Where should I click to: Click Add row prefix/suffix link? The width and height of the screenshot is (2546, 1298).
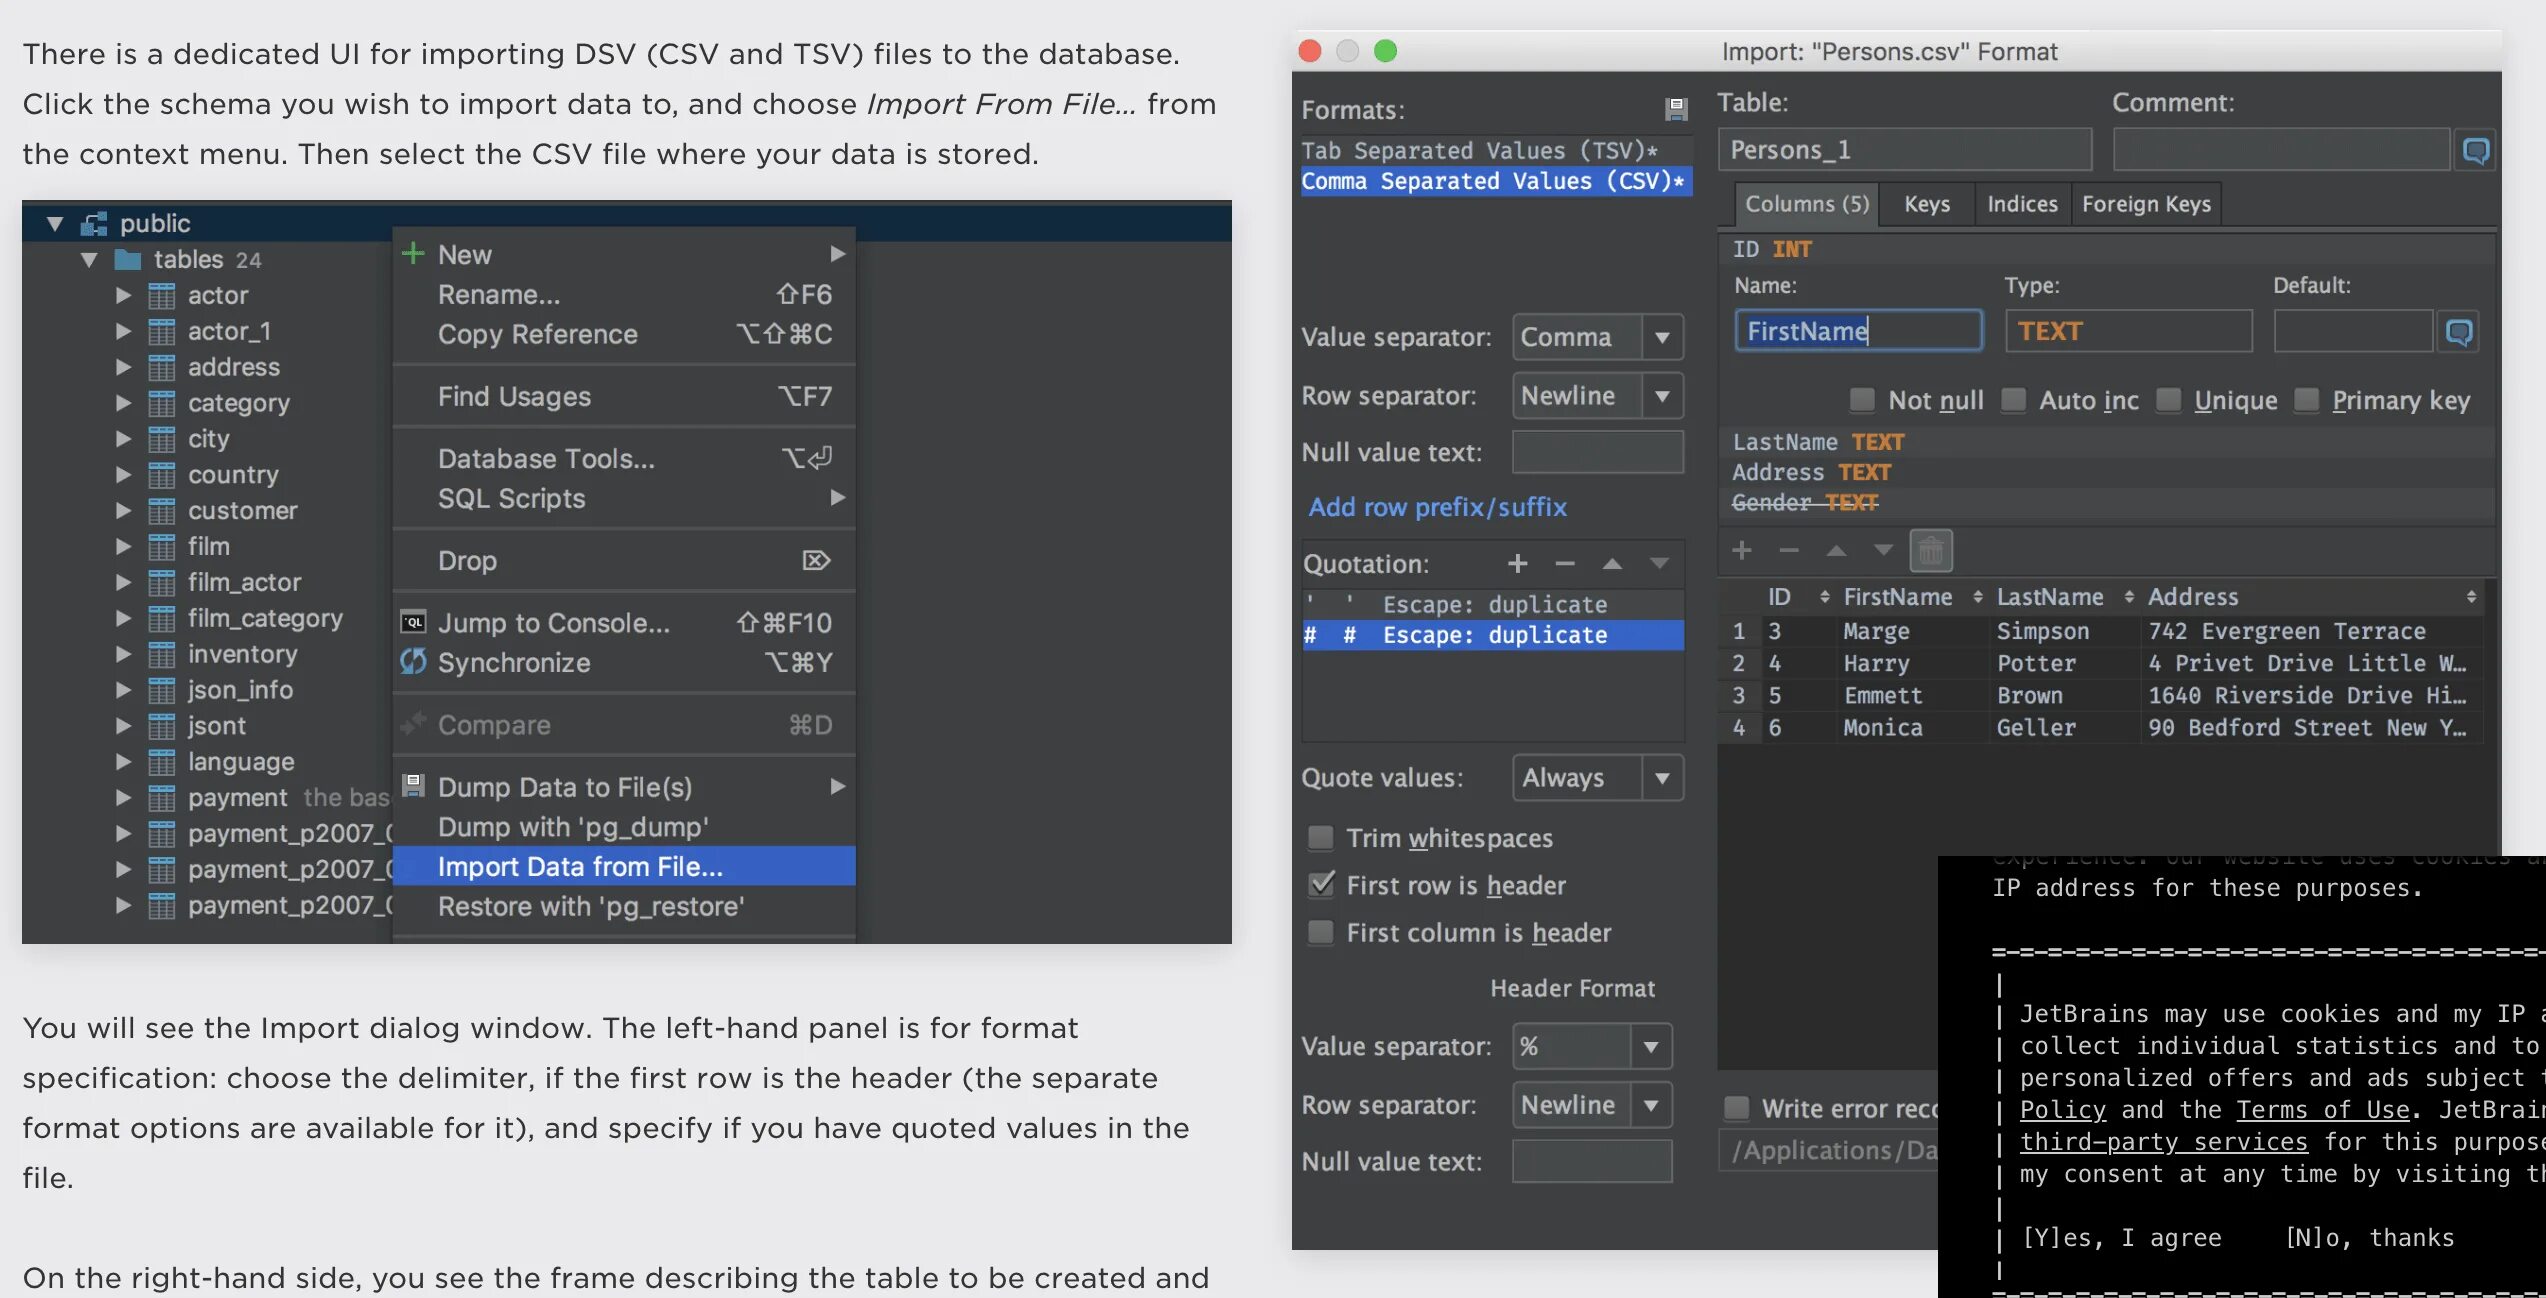pyautogui.click(x=1437, y=507)
